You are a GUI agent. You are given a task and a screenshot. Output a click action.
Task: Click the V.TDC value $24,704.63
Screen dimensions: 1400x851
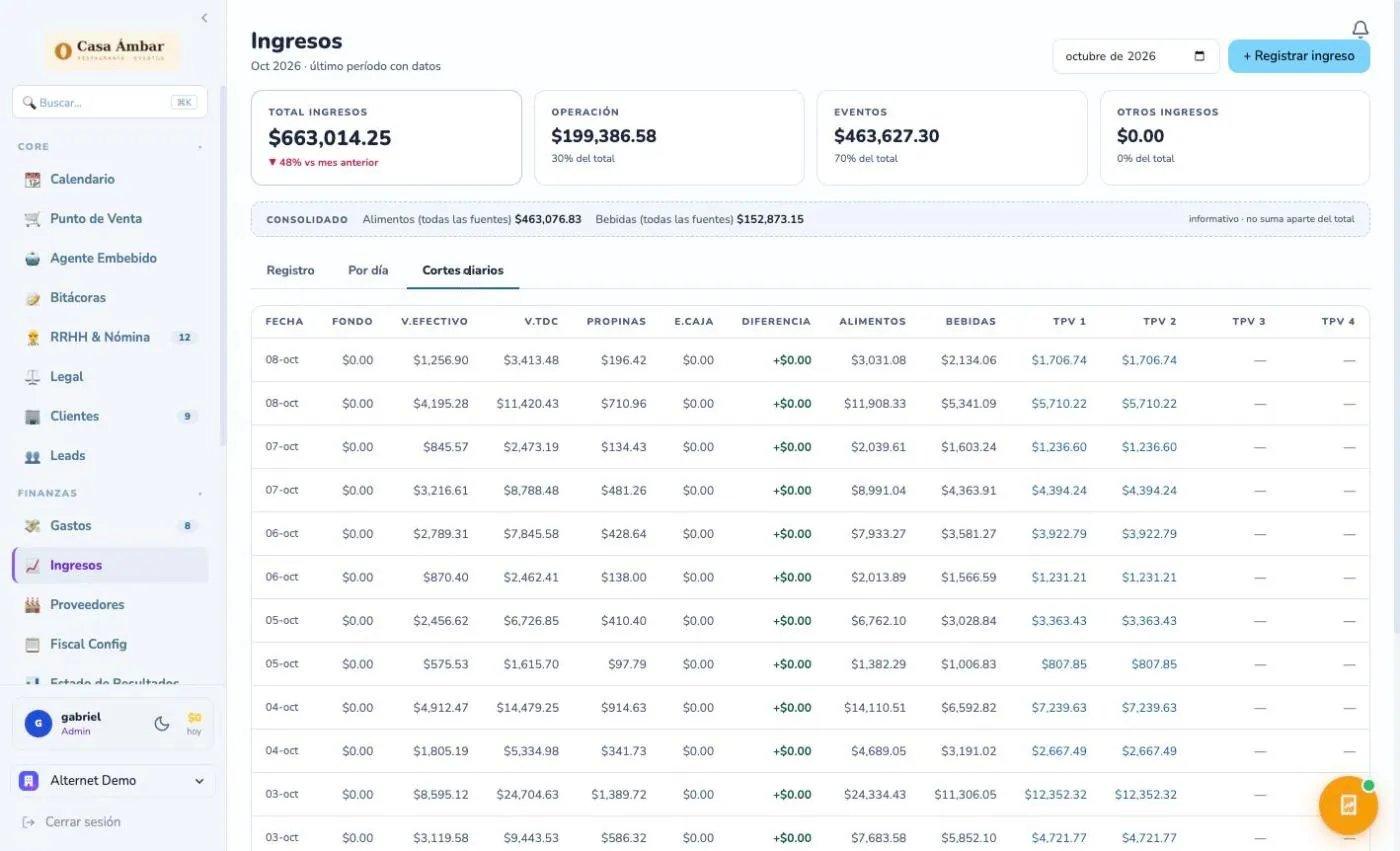(528, 795)
